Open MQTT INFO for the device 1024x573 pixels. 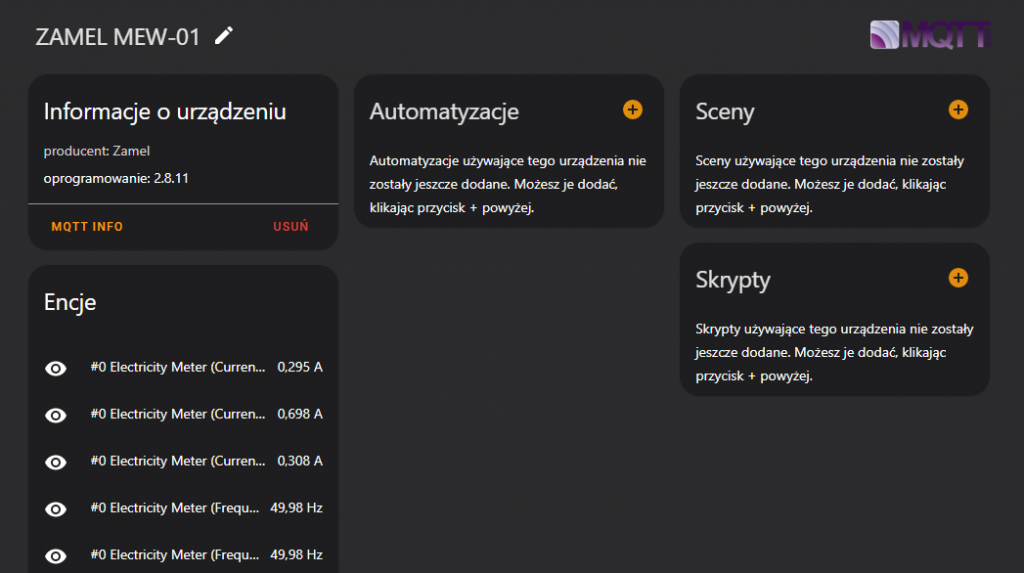(x=87, y=227)
